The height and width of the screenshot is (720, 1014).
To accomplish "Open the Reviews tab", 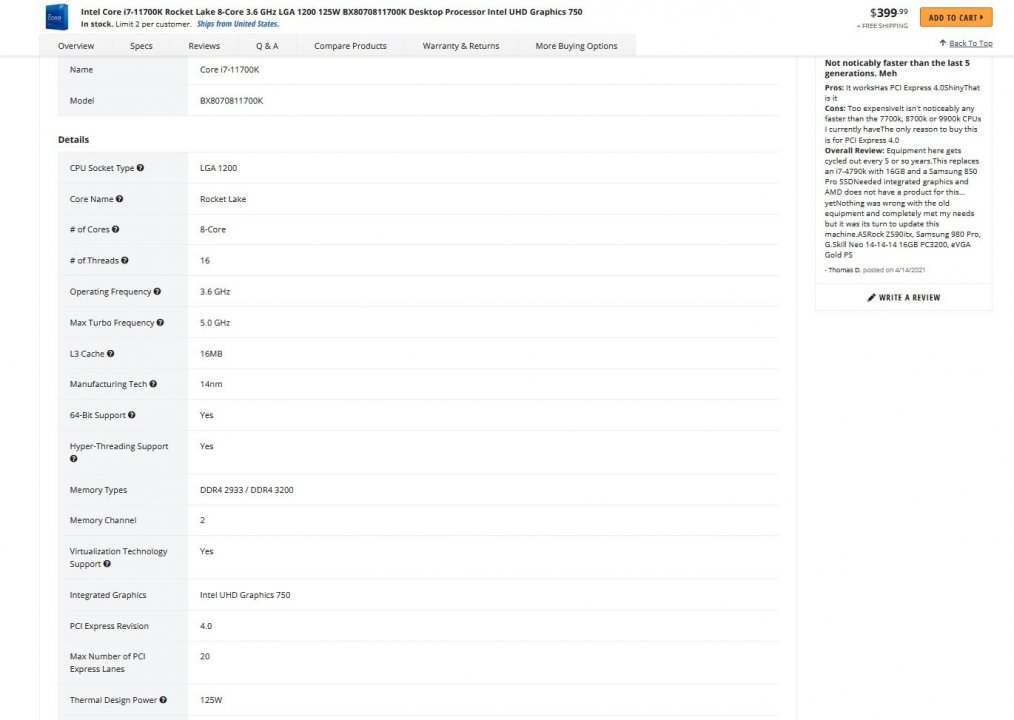I will (203, 45).
